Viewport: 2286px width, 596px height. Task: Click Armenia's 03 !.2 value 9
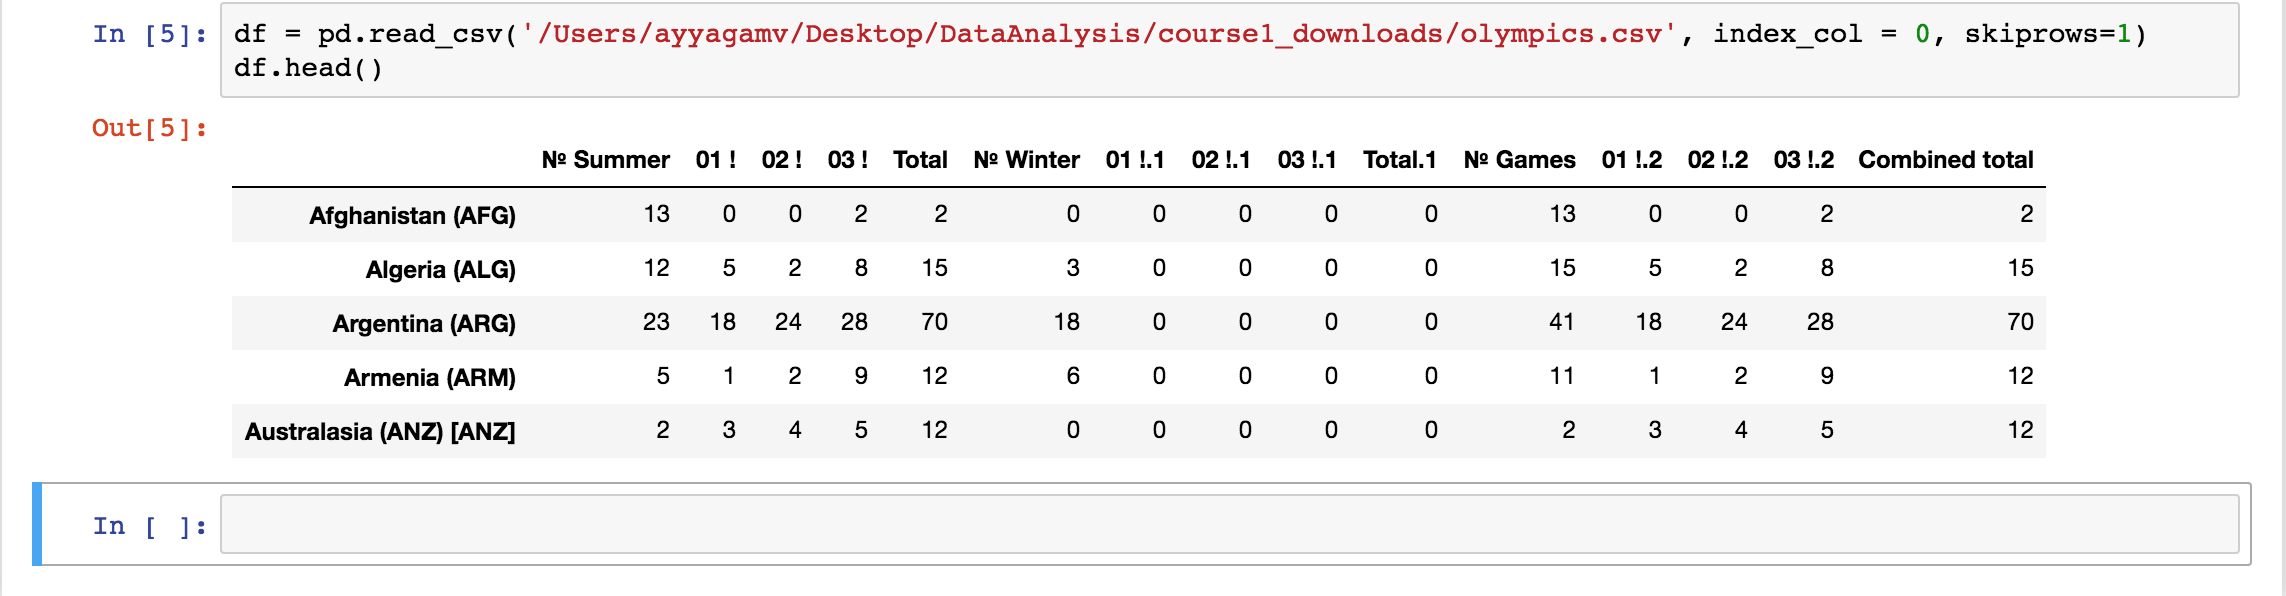[1827, 376]
